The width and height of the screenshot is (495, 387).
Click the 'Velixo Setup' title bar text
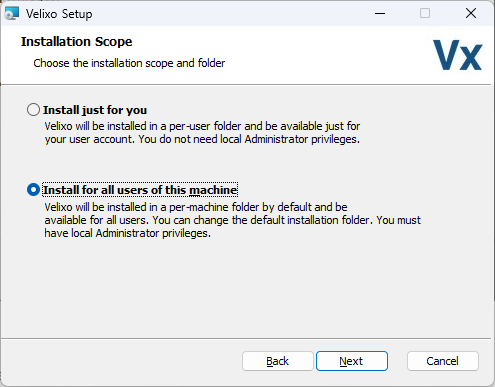click(x=59, y=14)
